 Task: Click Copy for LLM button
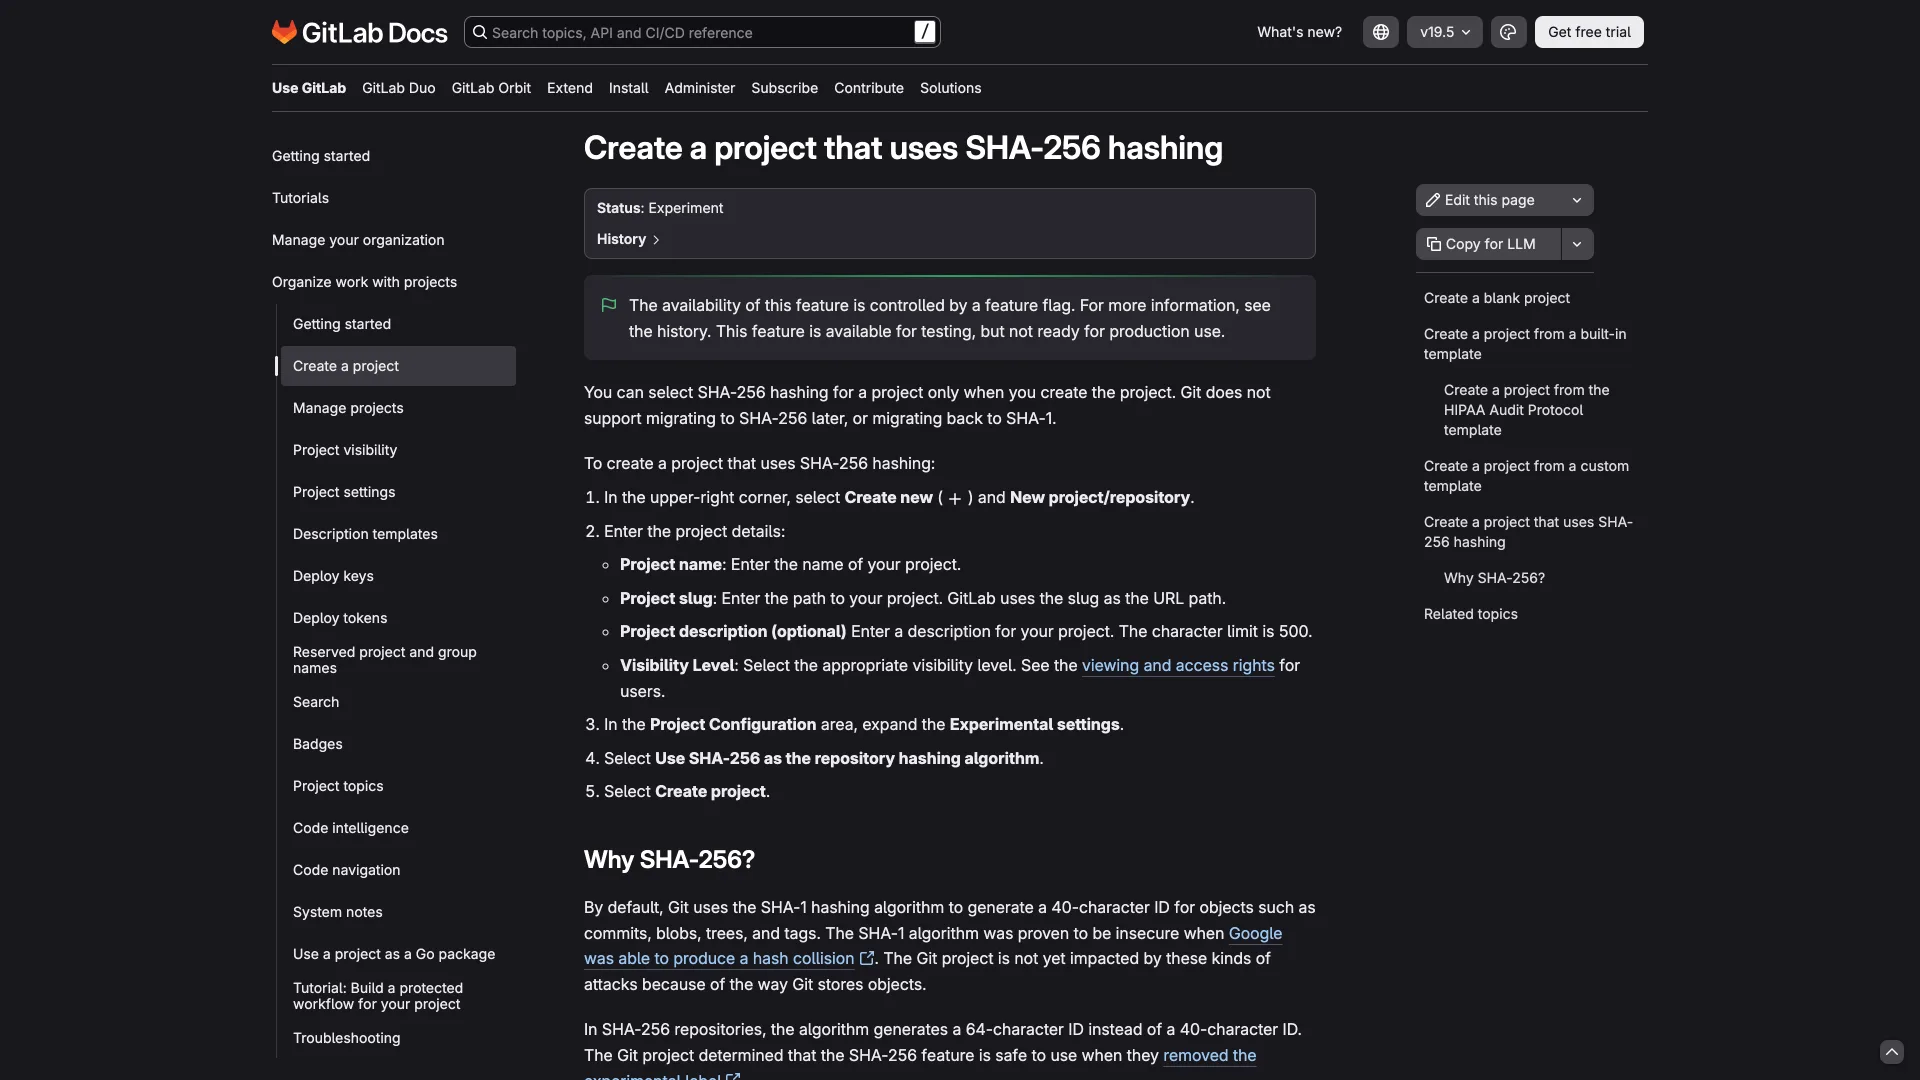1488,244
